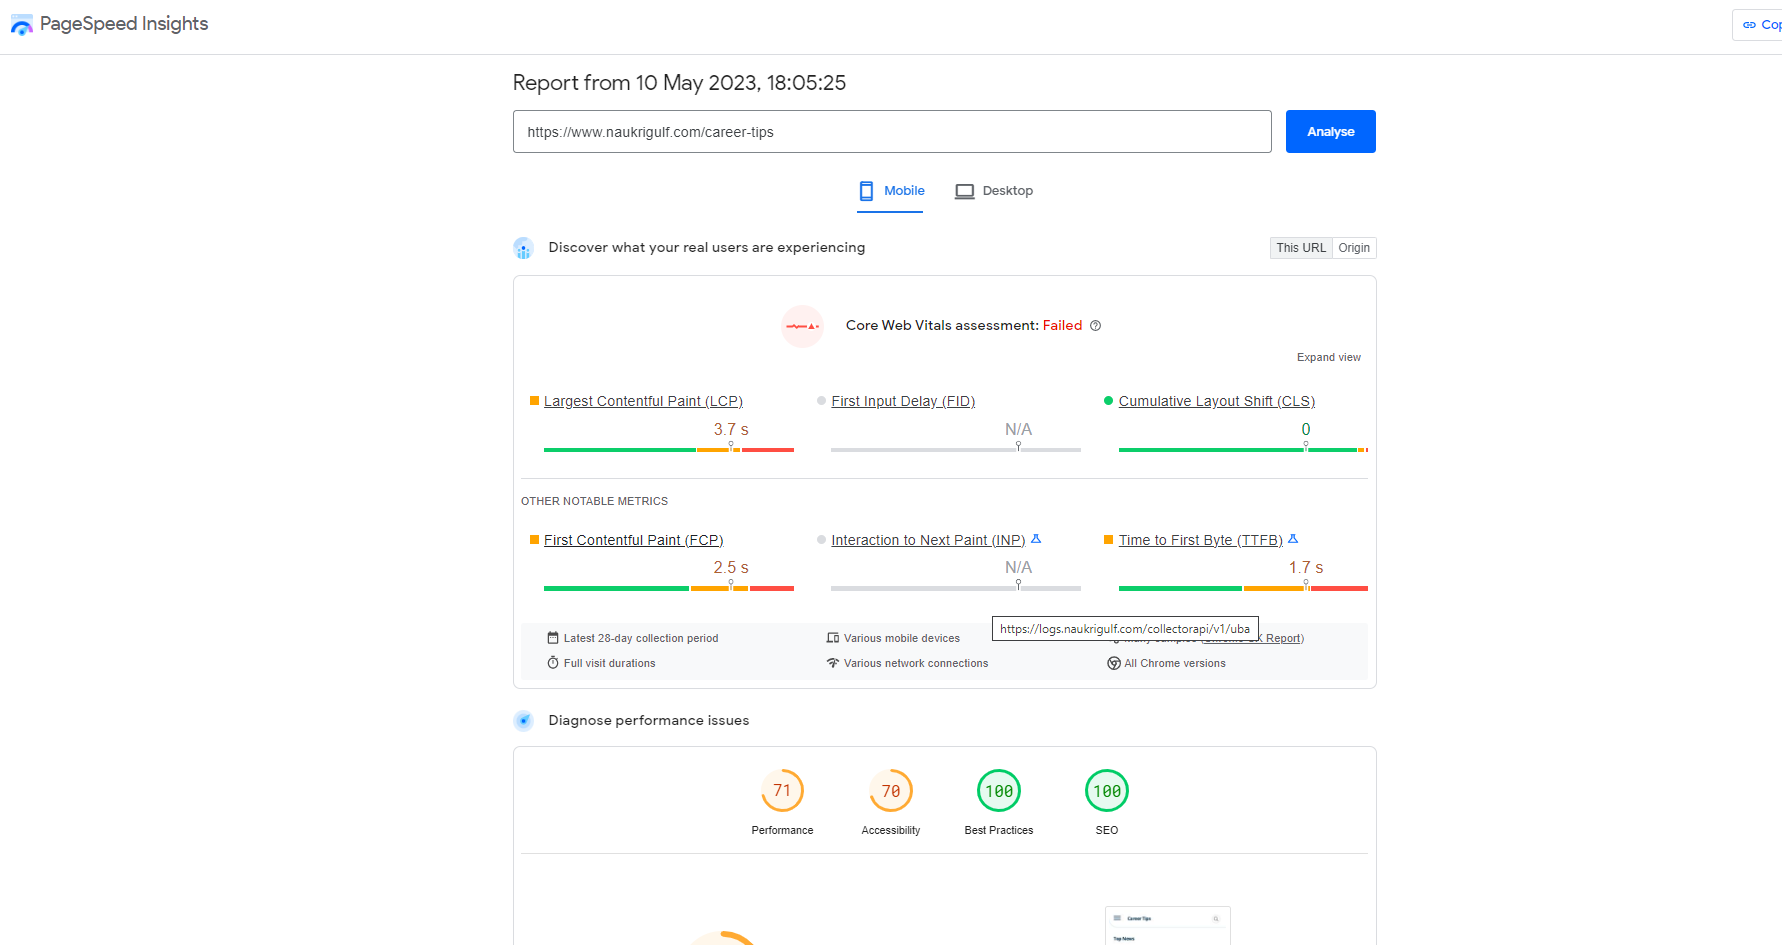Image resolution: width=1782 pixels, height=945 pixels.
Task: Click the Core Web Vitals failed pulse icon
Action: point(802,326)
